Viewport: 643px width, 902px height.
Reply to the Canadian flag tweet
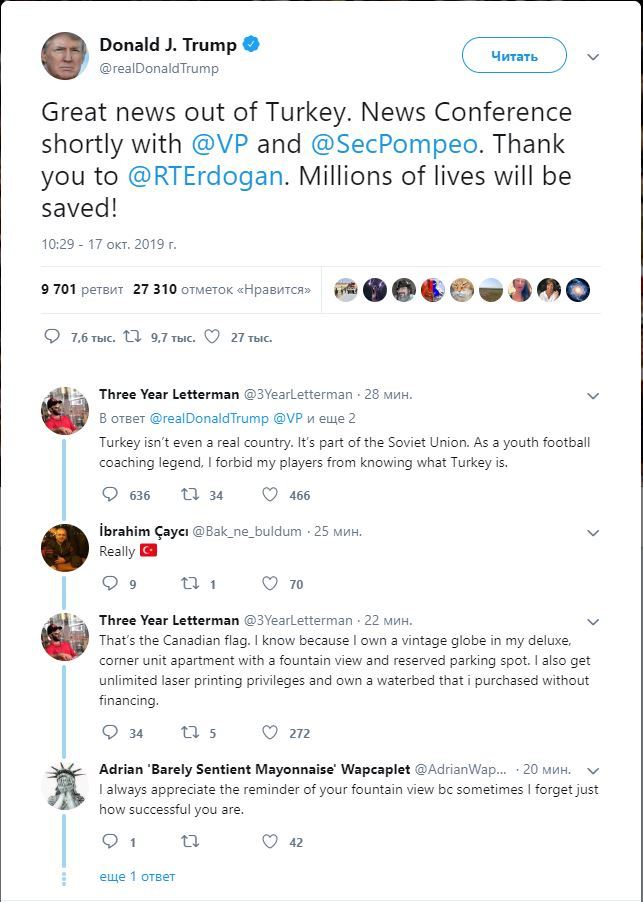[x=110, y=732]
